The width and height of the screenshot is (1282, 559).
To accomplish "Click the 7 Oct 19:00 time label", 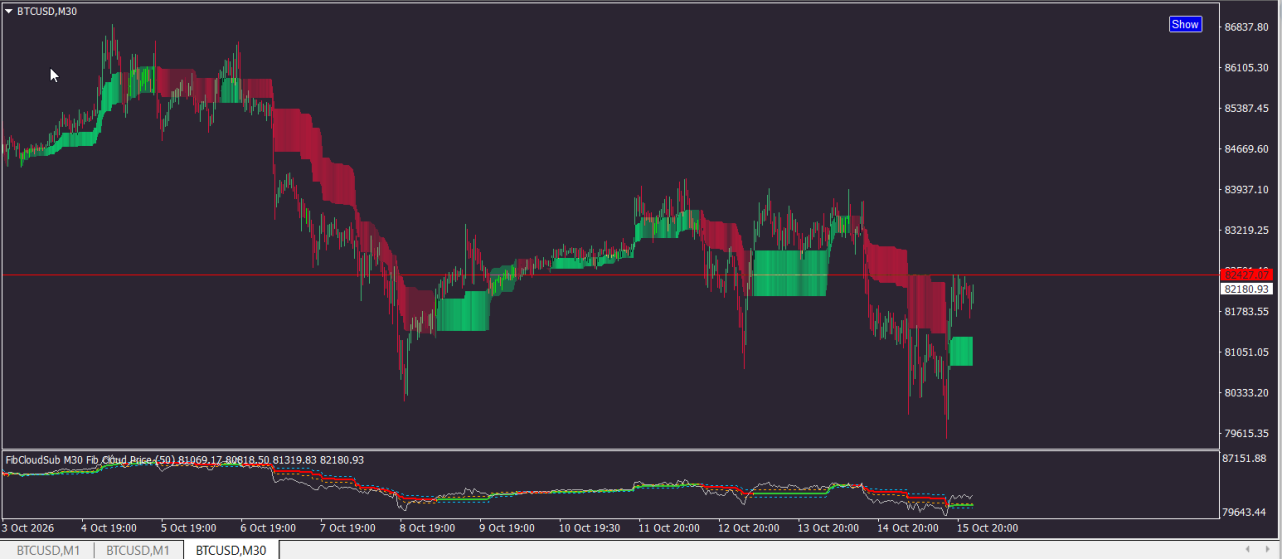I will coord(348,527).
